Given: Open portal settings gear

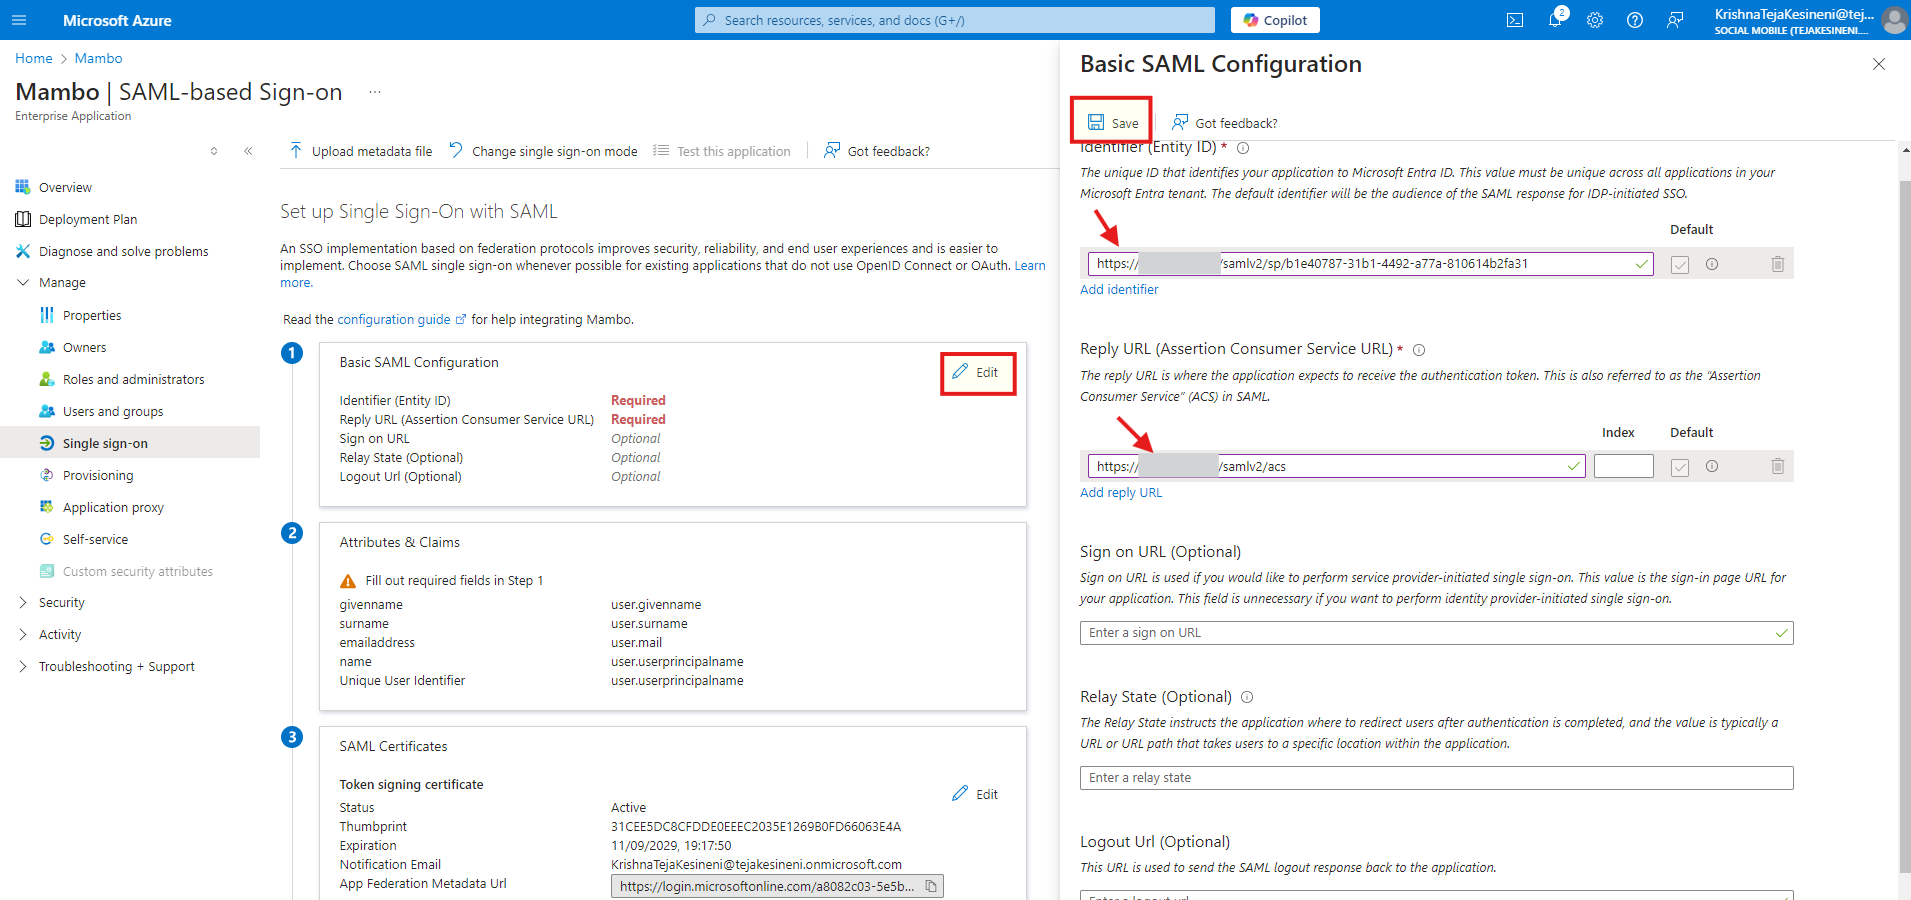Looking at the screenshot, I should 1595,20.
